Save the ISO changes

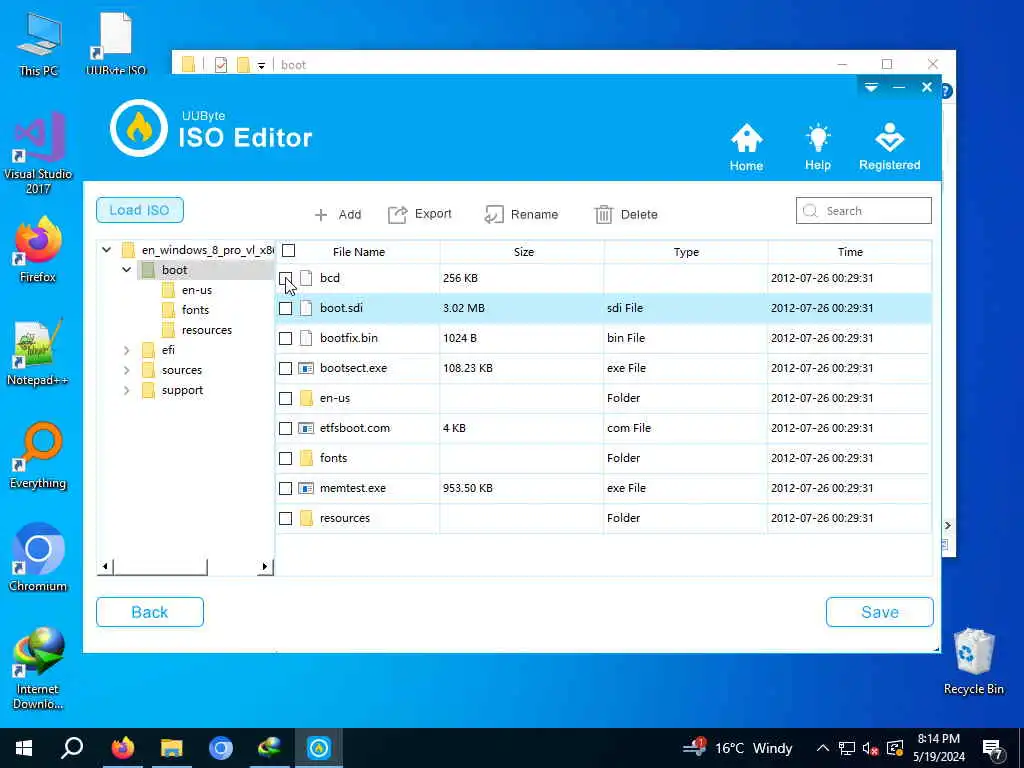pyautogui.click(x=880, y=612)
